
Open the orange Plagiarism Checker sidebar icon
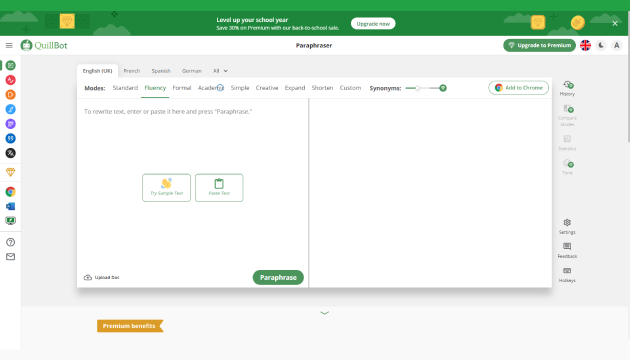coord(10,95)
